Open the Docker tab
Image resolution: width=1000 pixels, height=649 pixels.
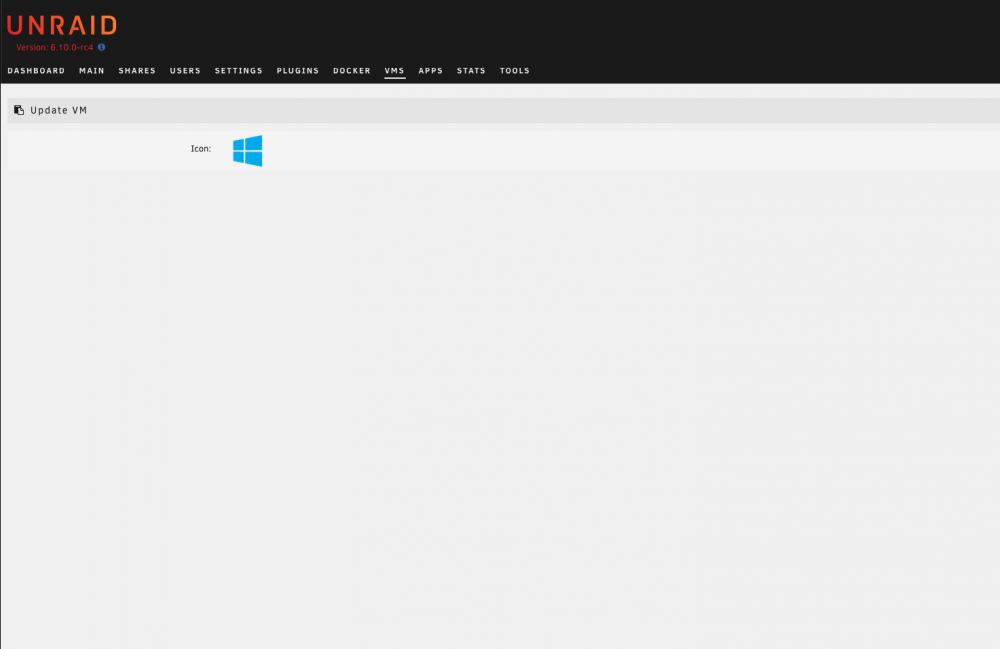pyautogui.click(x=351, y=71)
